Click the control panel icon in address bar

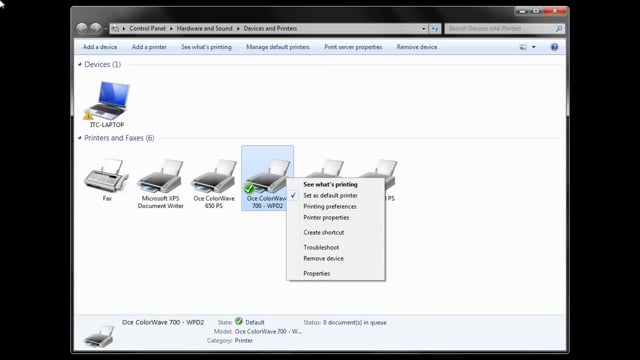click(116, 29)
